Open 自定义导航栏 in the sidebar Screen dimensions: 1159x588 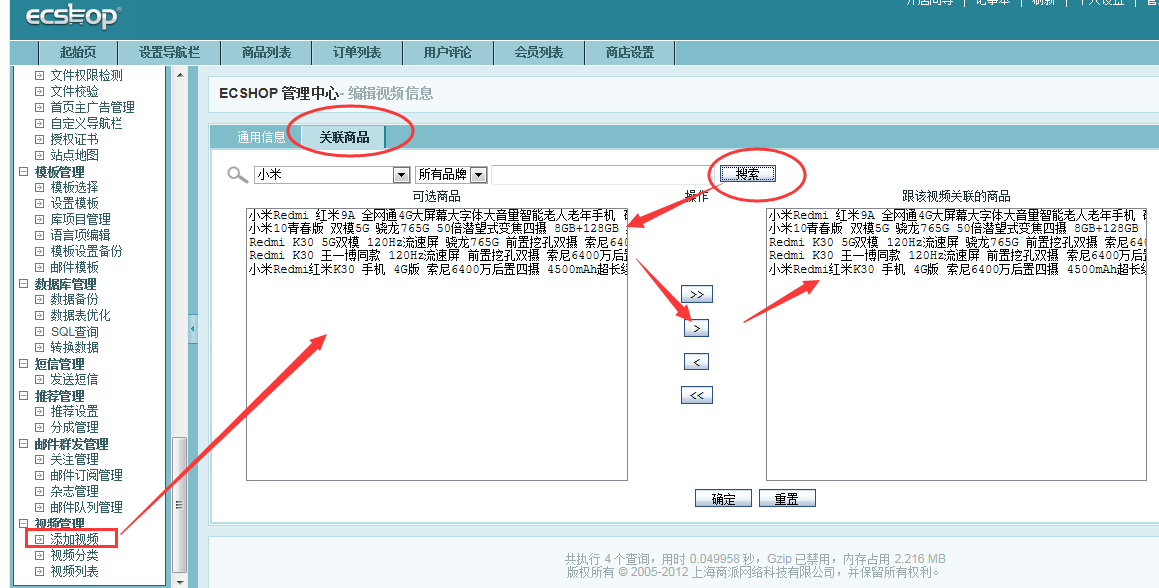86,123
